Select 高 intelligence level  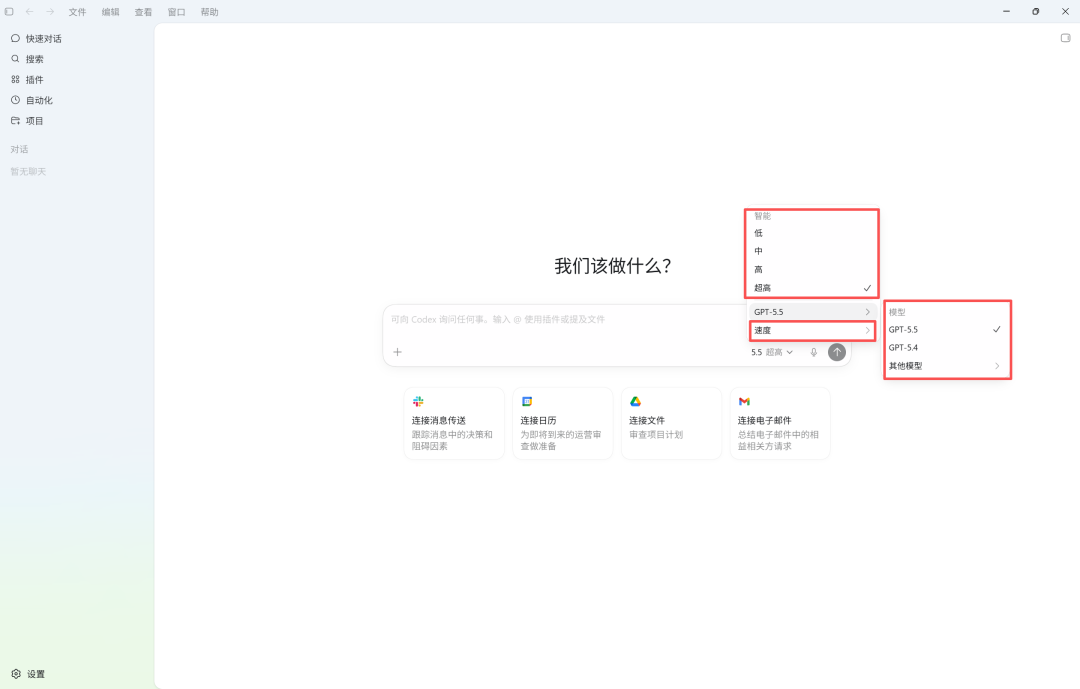point(812,269)
